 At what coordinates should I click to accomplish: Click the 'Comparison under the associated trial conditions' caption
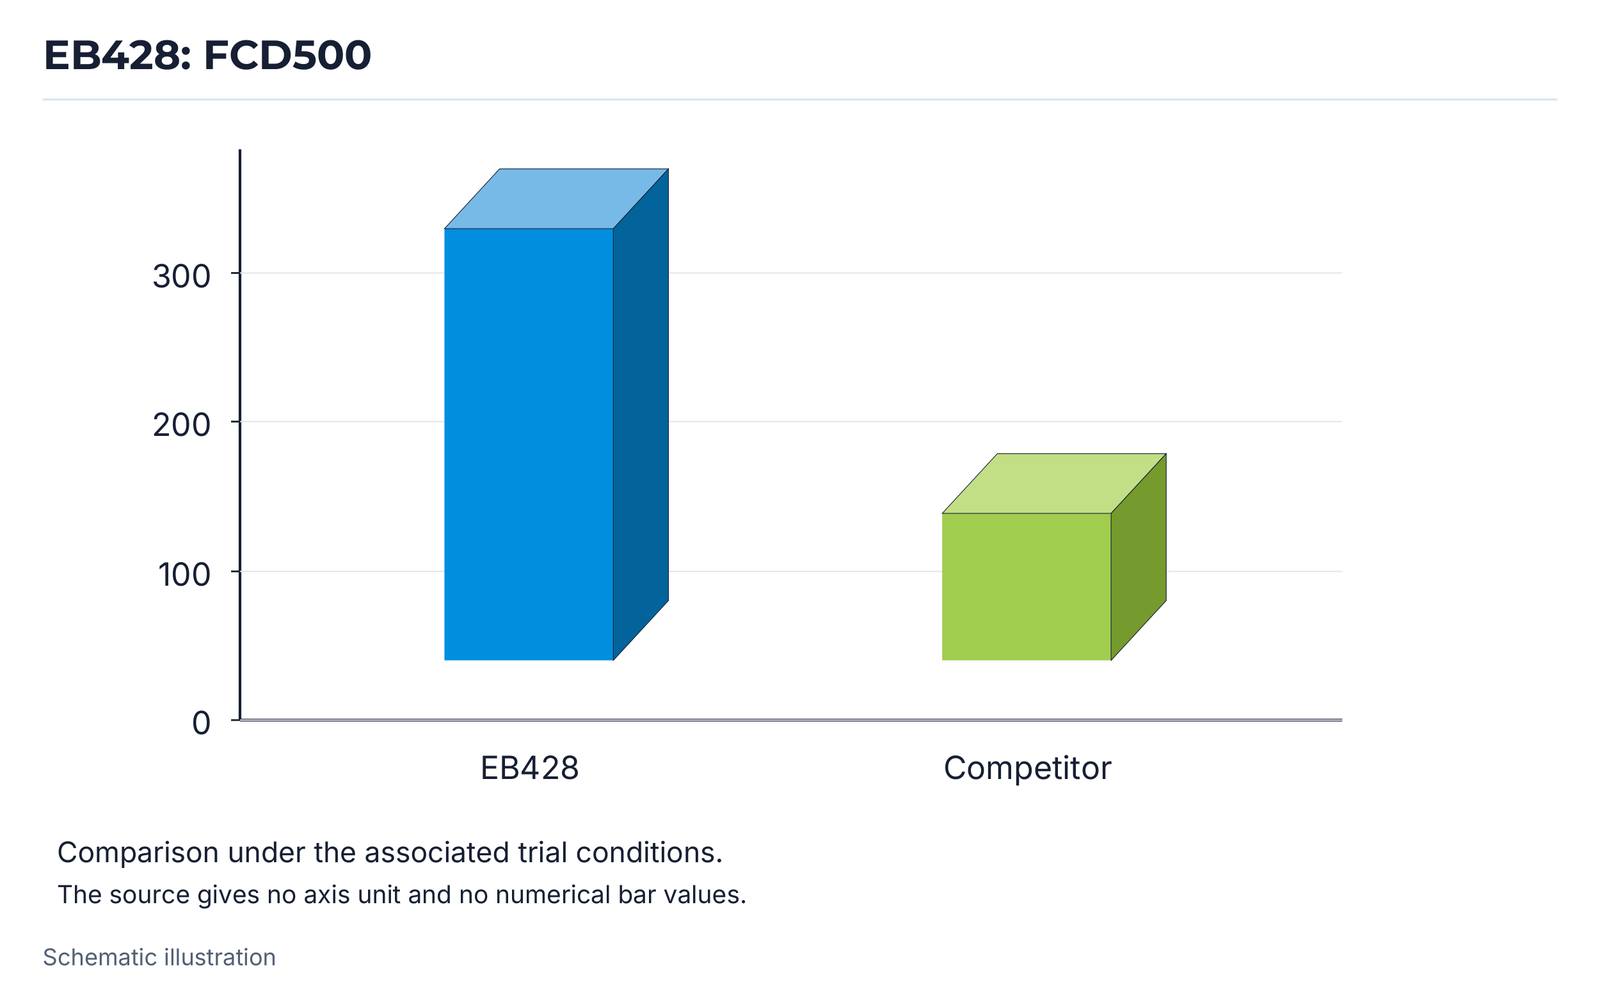(390, 852)
